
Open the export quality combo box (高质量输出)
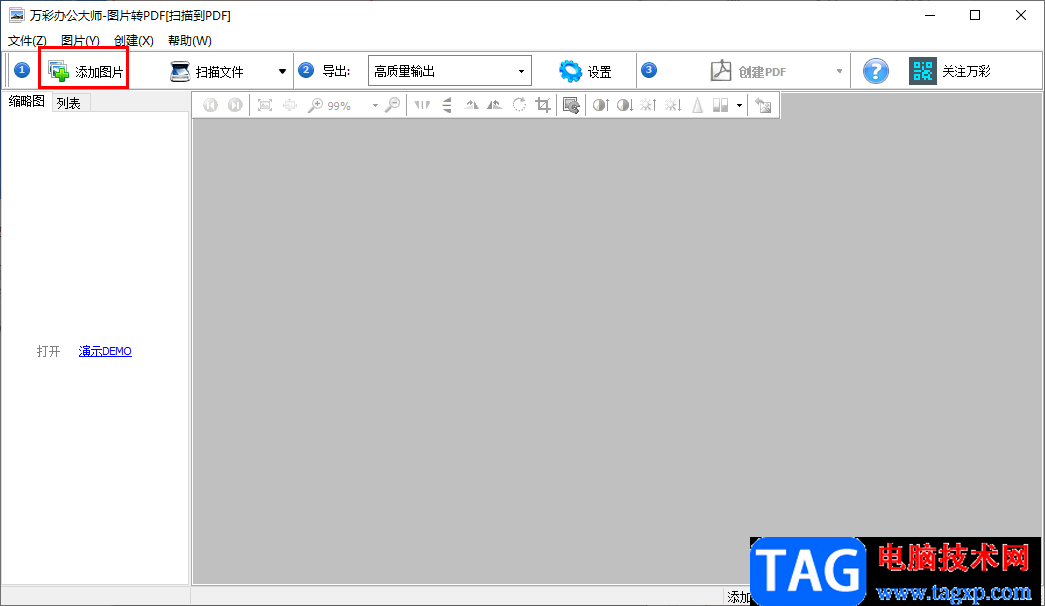449,71
